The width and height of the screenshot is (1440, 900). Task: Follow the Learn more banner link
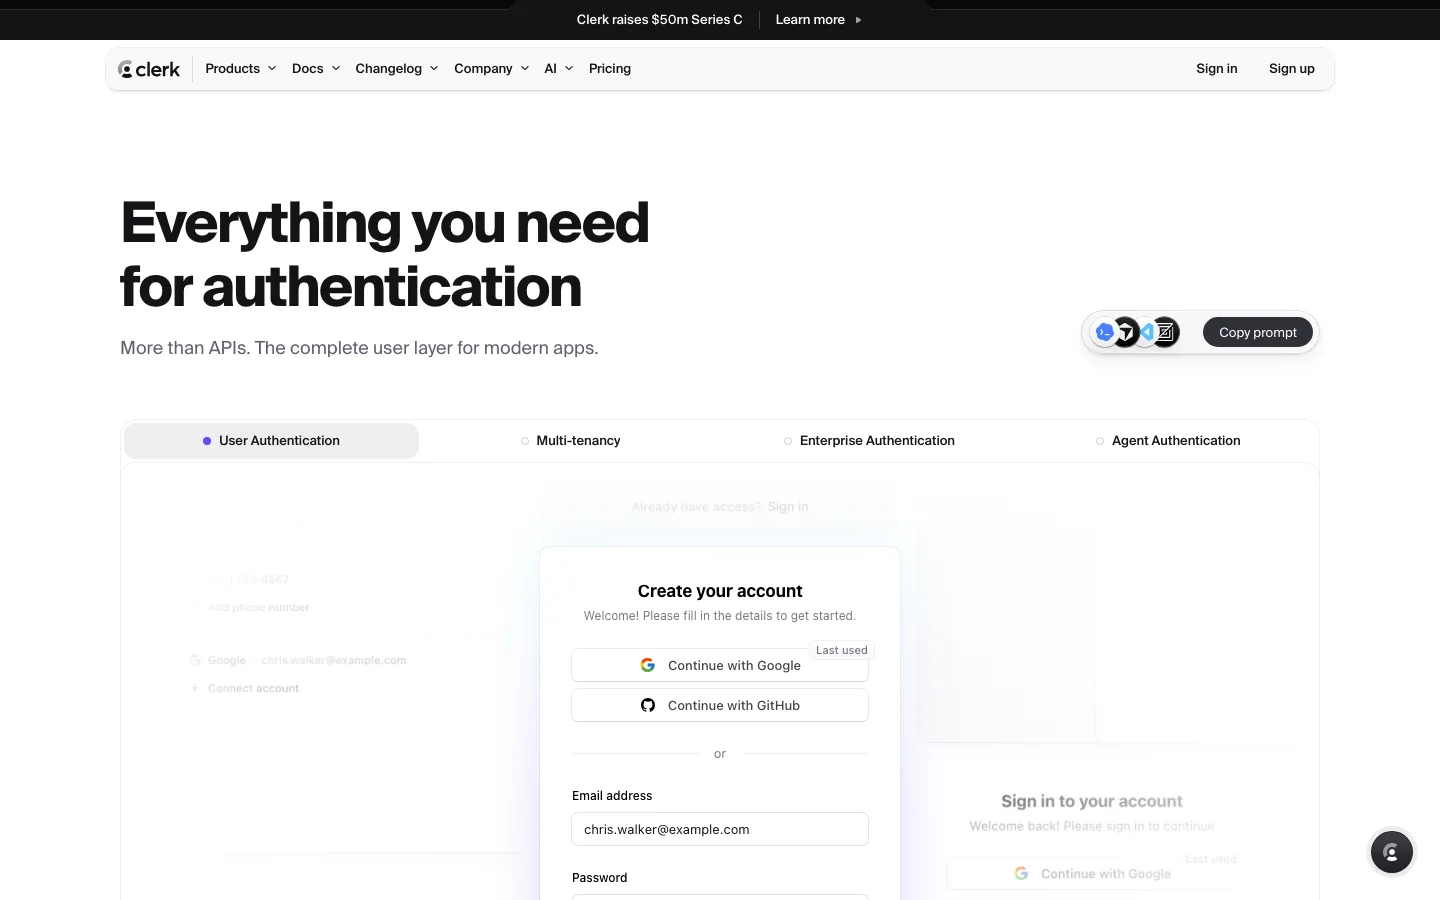pos(818,20)
